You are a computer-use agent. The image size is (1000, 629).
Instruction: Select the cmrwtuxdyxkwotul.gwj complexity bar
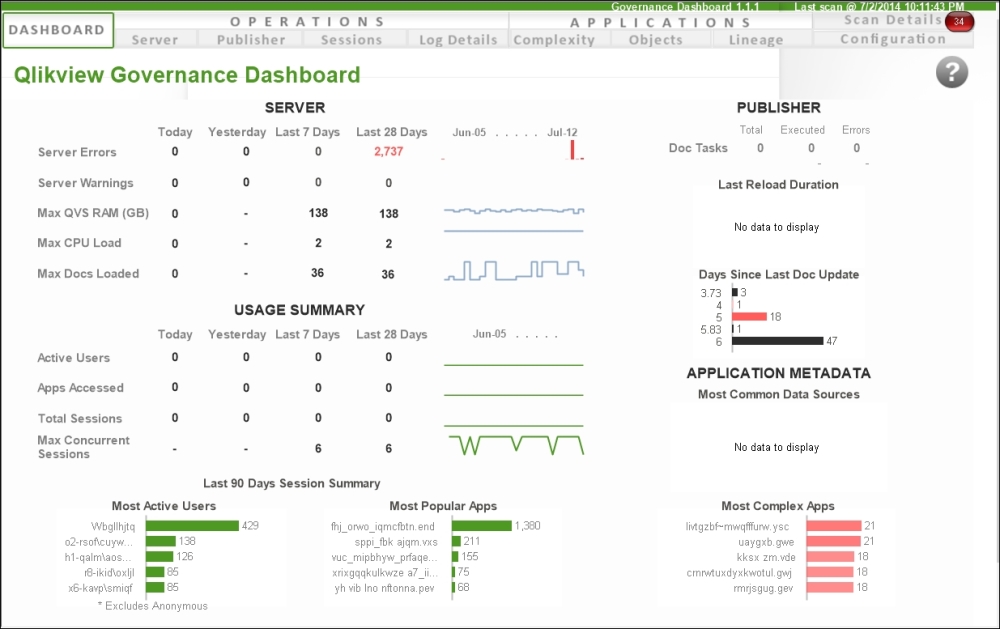tap(830, 572)
